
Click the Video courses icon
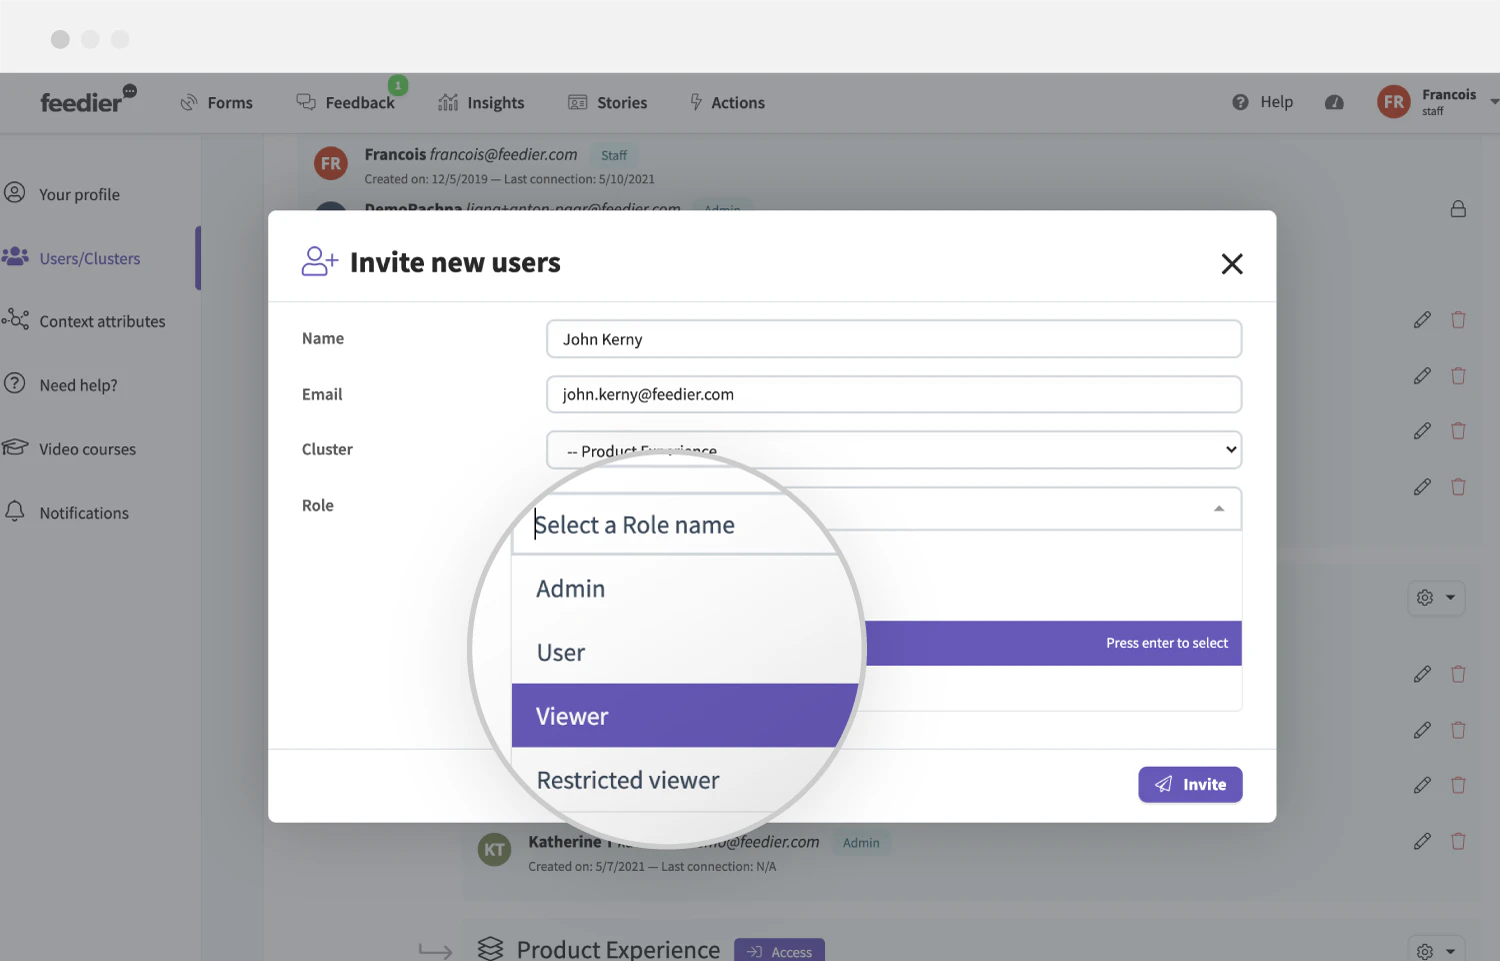[x=15, y=448]
